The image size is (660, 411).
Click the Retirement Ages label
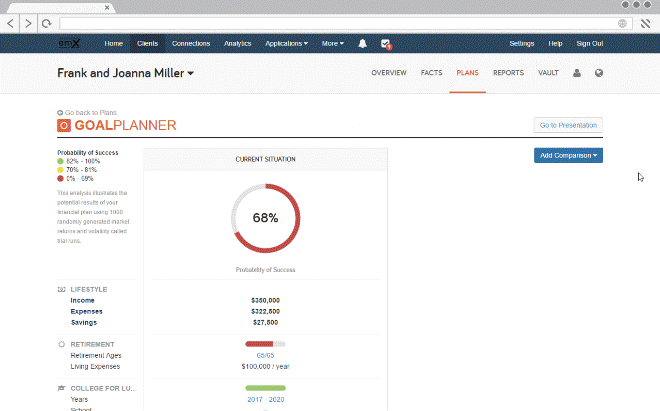coord(96,355)
